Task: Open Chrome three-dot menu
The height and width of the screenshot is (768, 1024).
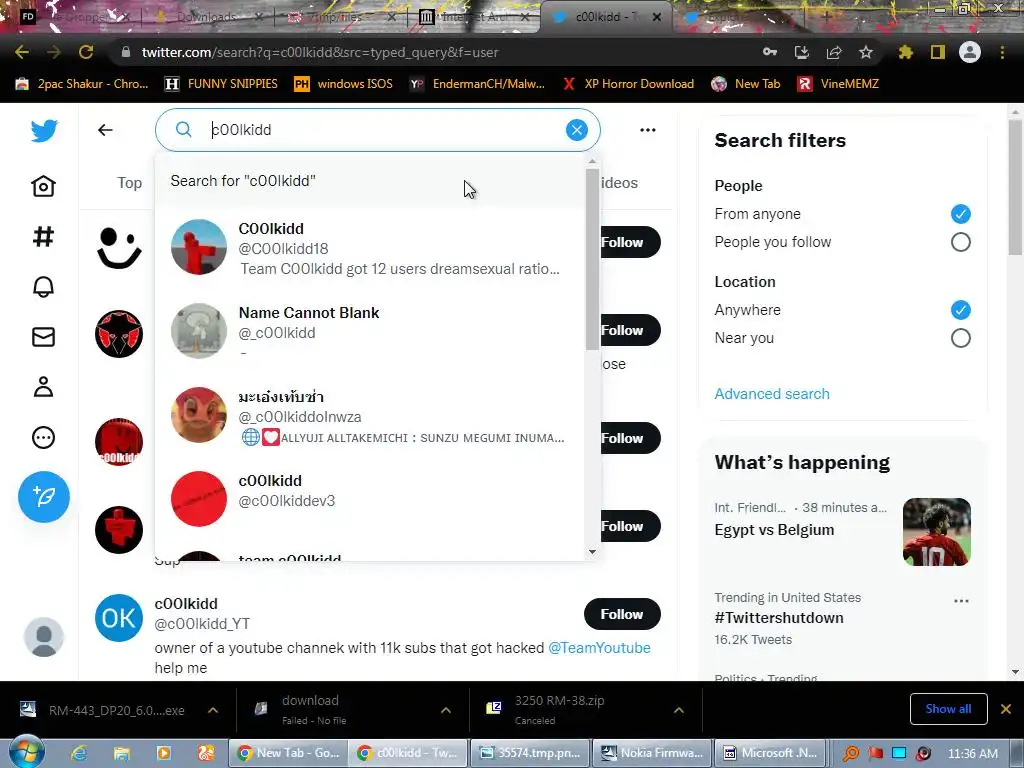Action: coord(1002,52)
